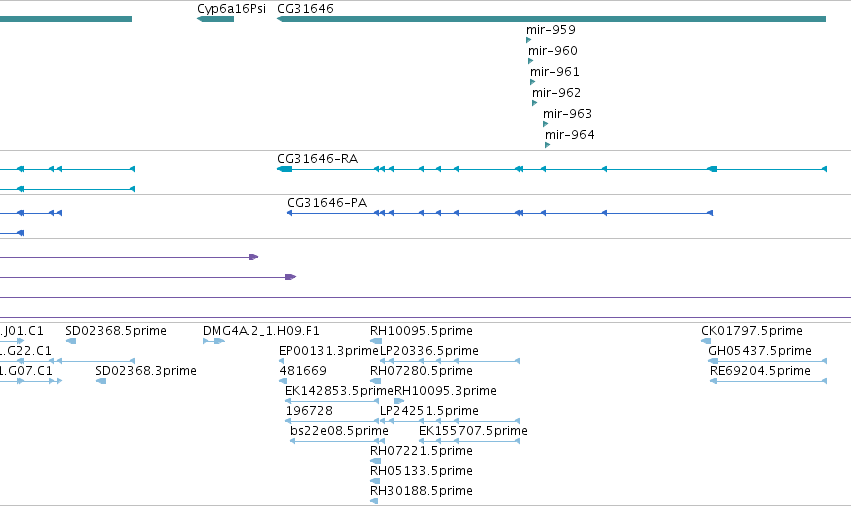The width and height of the screenshot is (851, 506).
Task: Select the SD02368.5prime EST label
Action: 116,331
